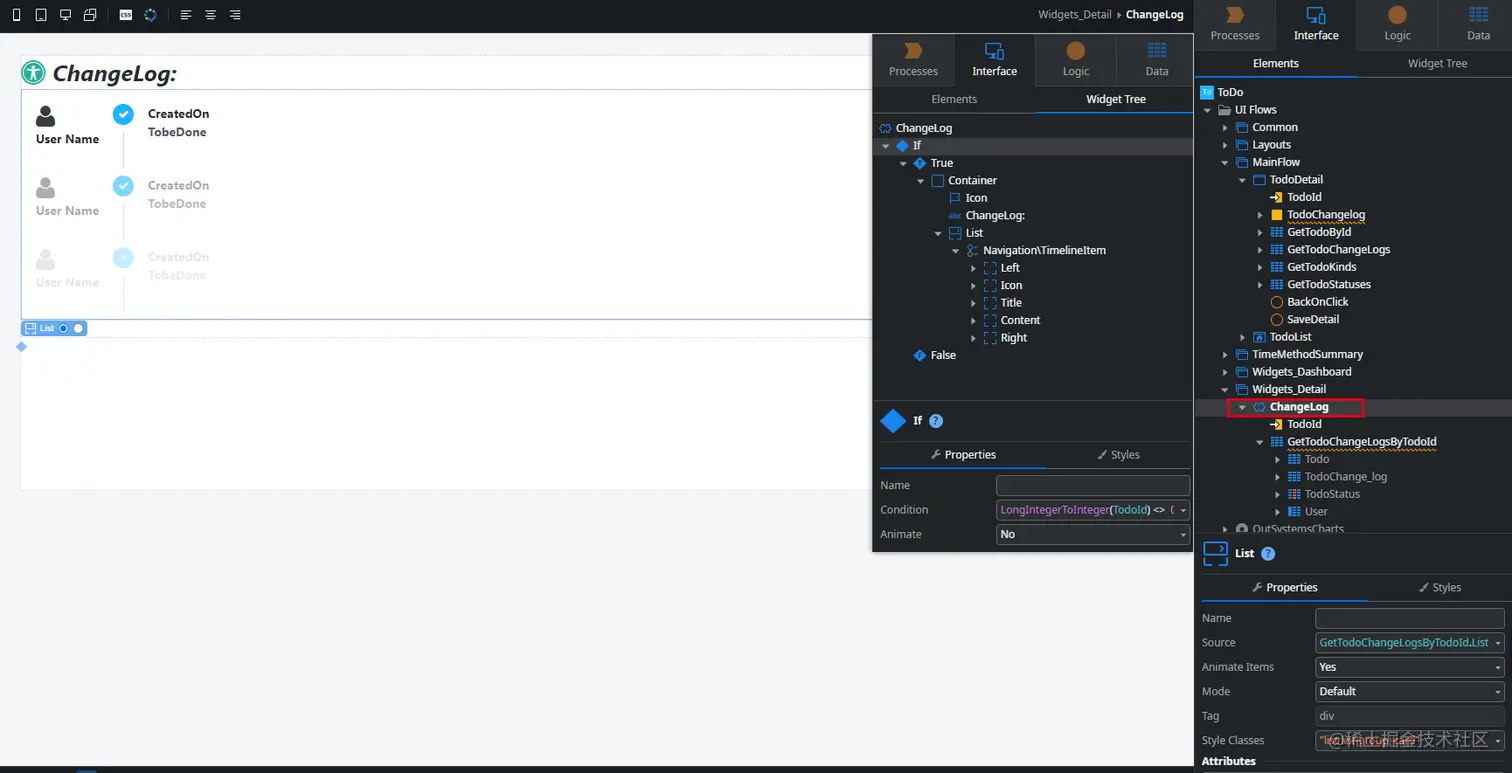This screenshot has width=1512, height=773.
Task: Select the dark user icon in first timeline row
Action: pyautogui.click(x=45, y=116)
